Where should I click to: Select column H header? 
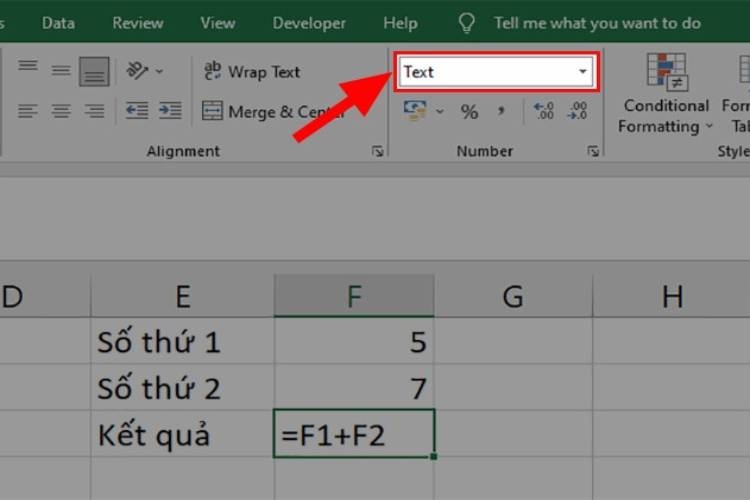tap(671, 295)
